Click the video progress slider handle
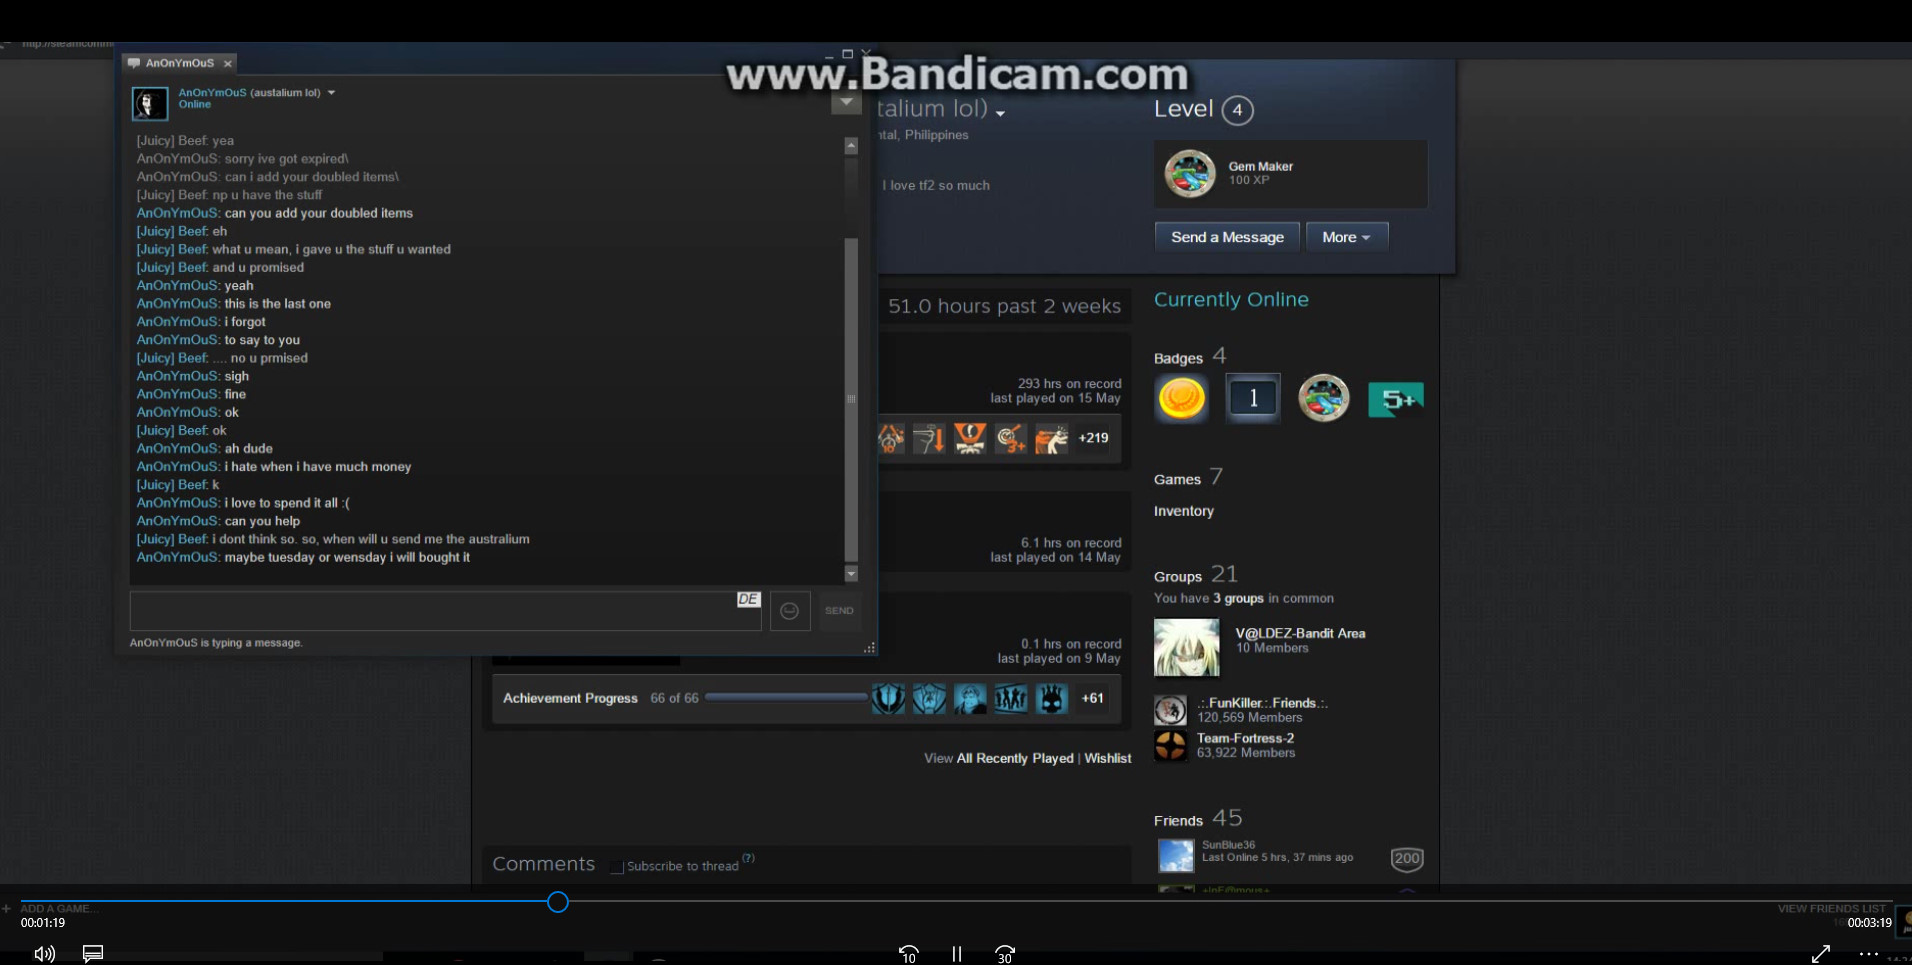Image resolution: width=1912 pixels, height=965 pixels. click(x=558, y=902)
